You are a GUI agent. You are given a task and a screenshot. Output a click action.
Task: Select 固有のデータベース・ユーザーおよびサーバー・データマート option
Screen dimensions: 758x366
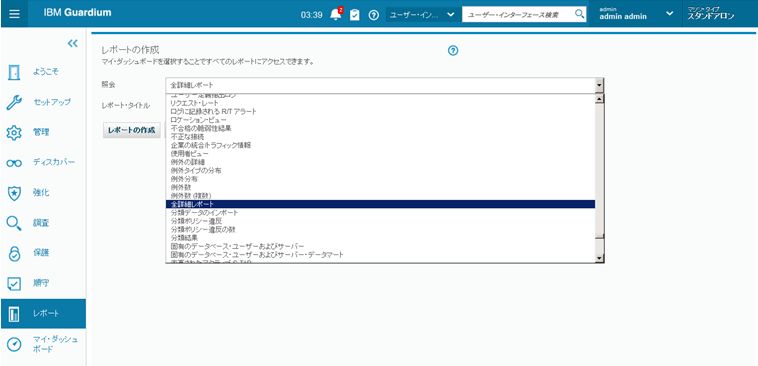[380, 255]
